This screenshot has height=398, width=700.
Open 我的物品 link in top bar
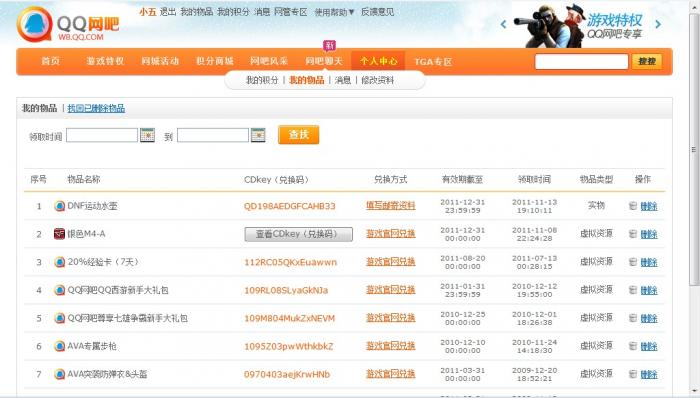pos(196,12)
